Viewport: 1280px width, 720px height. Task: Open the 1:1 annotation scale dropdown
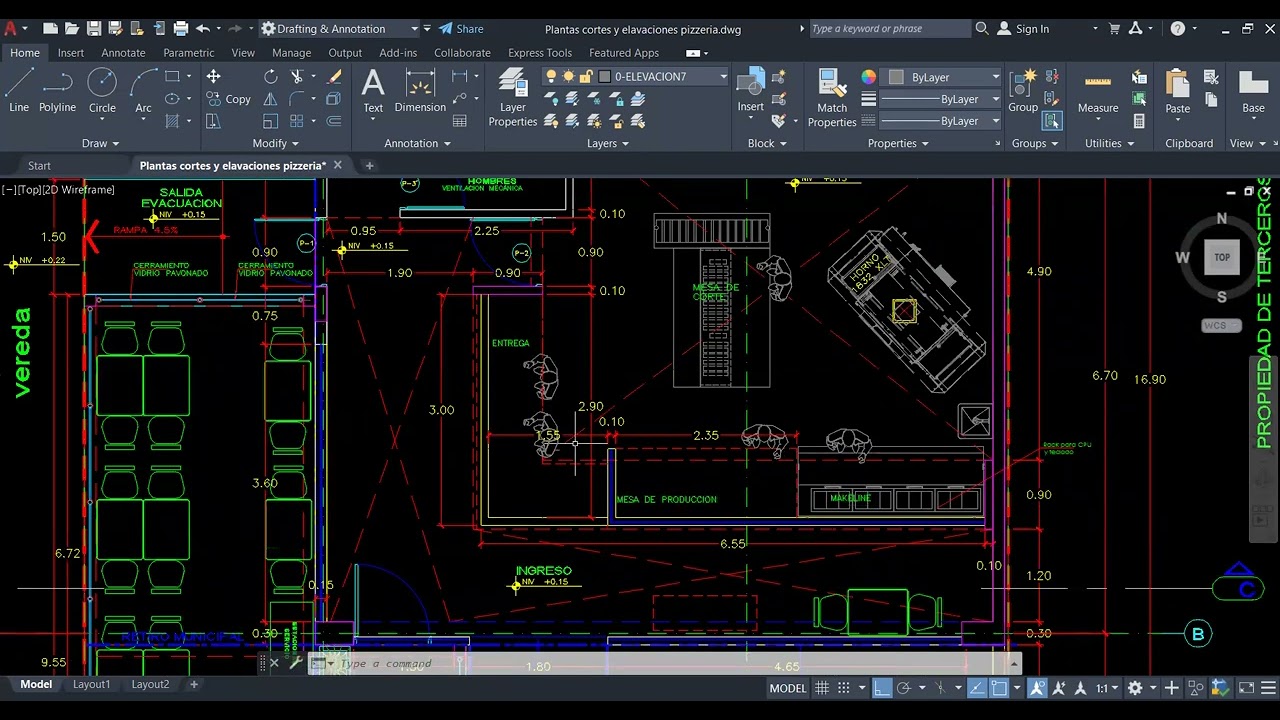(1105, 688)
